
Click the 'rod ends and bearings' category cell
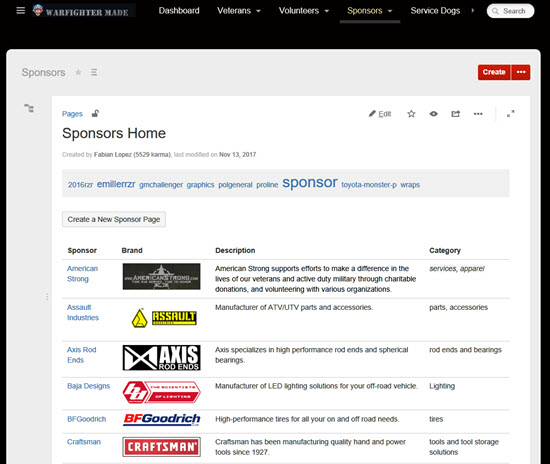tap(465, 350)
